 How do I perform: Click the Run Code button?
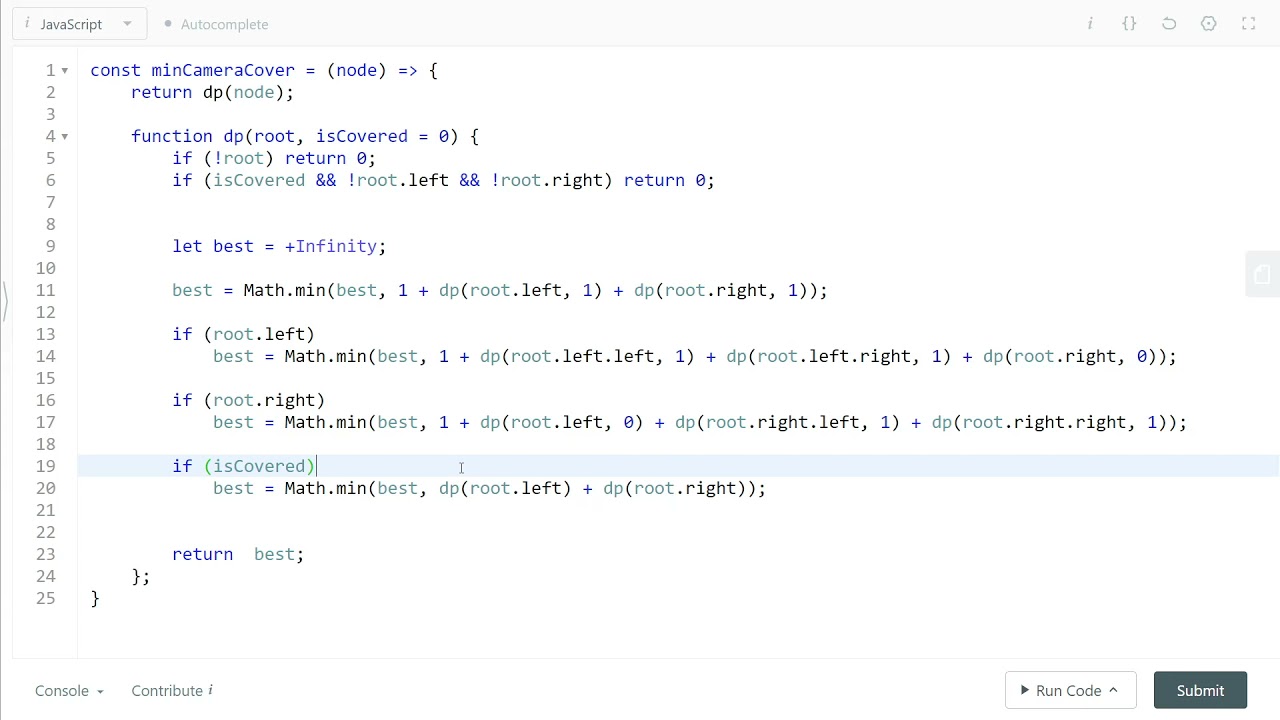(1070, 690)
